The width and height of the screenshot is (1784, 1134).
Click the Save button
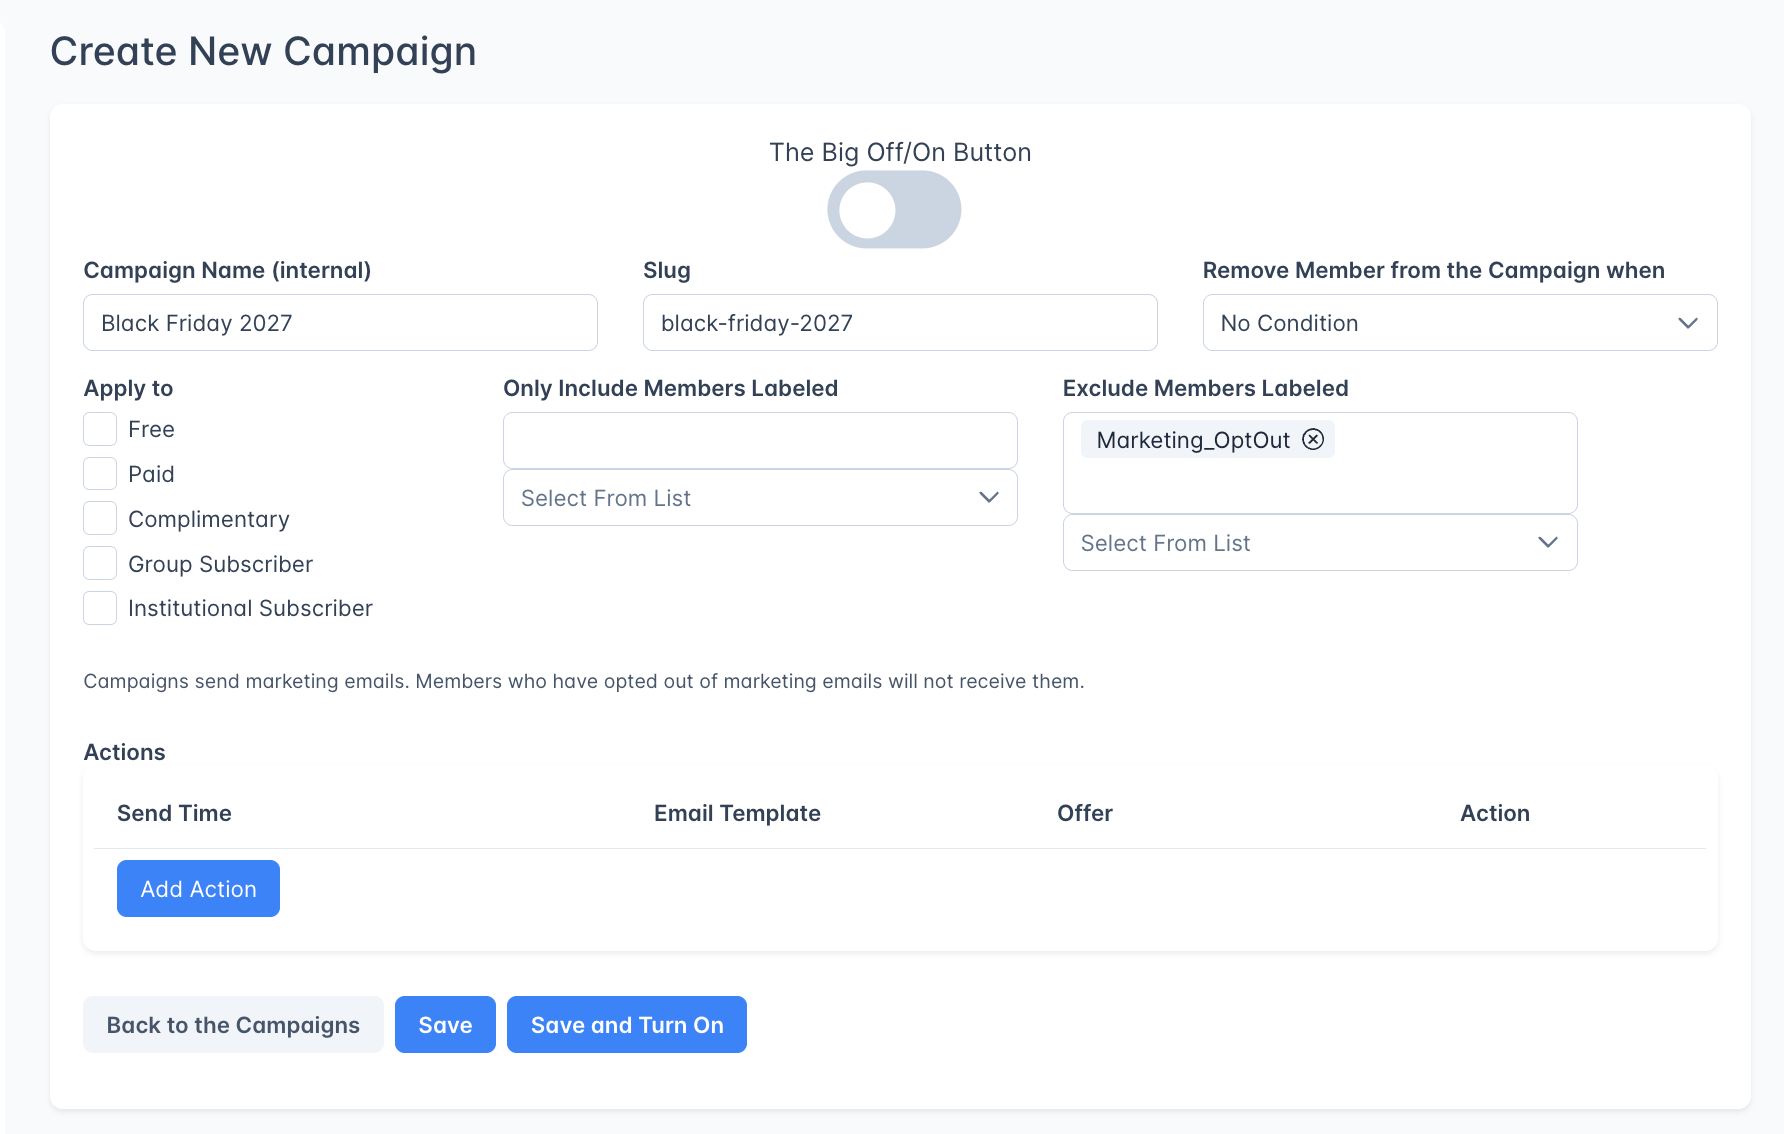(445, 1024)
